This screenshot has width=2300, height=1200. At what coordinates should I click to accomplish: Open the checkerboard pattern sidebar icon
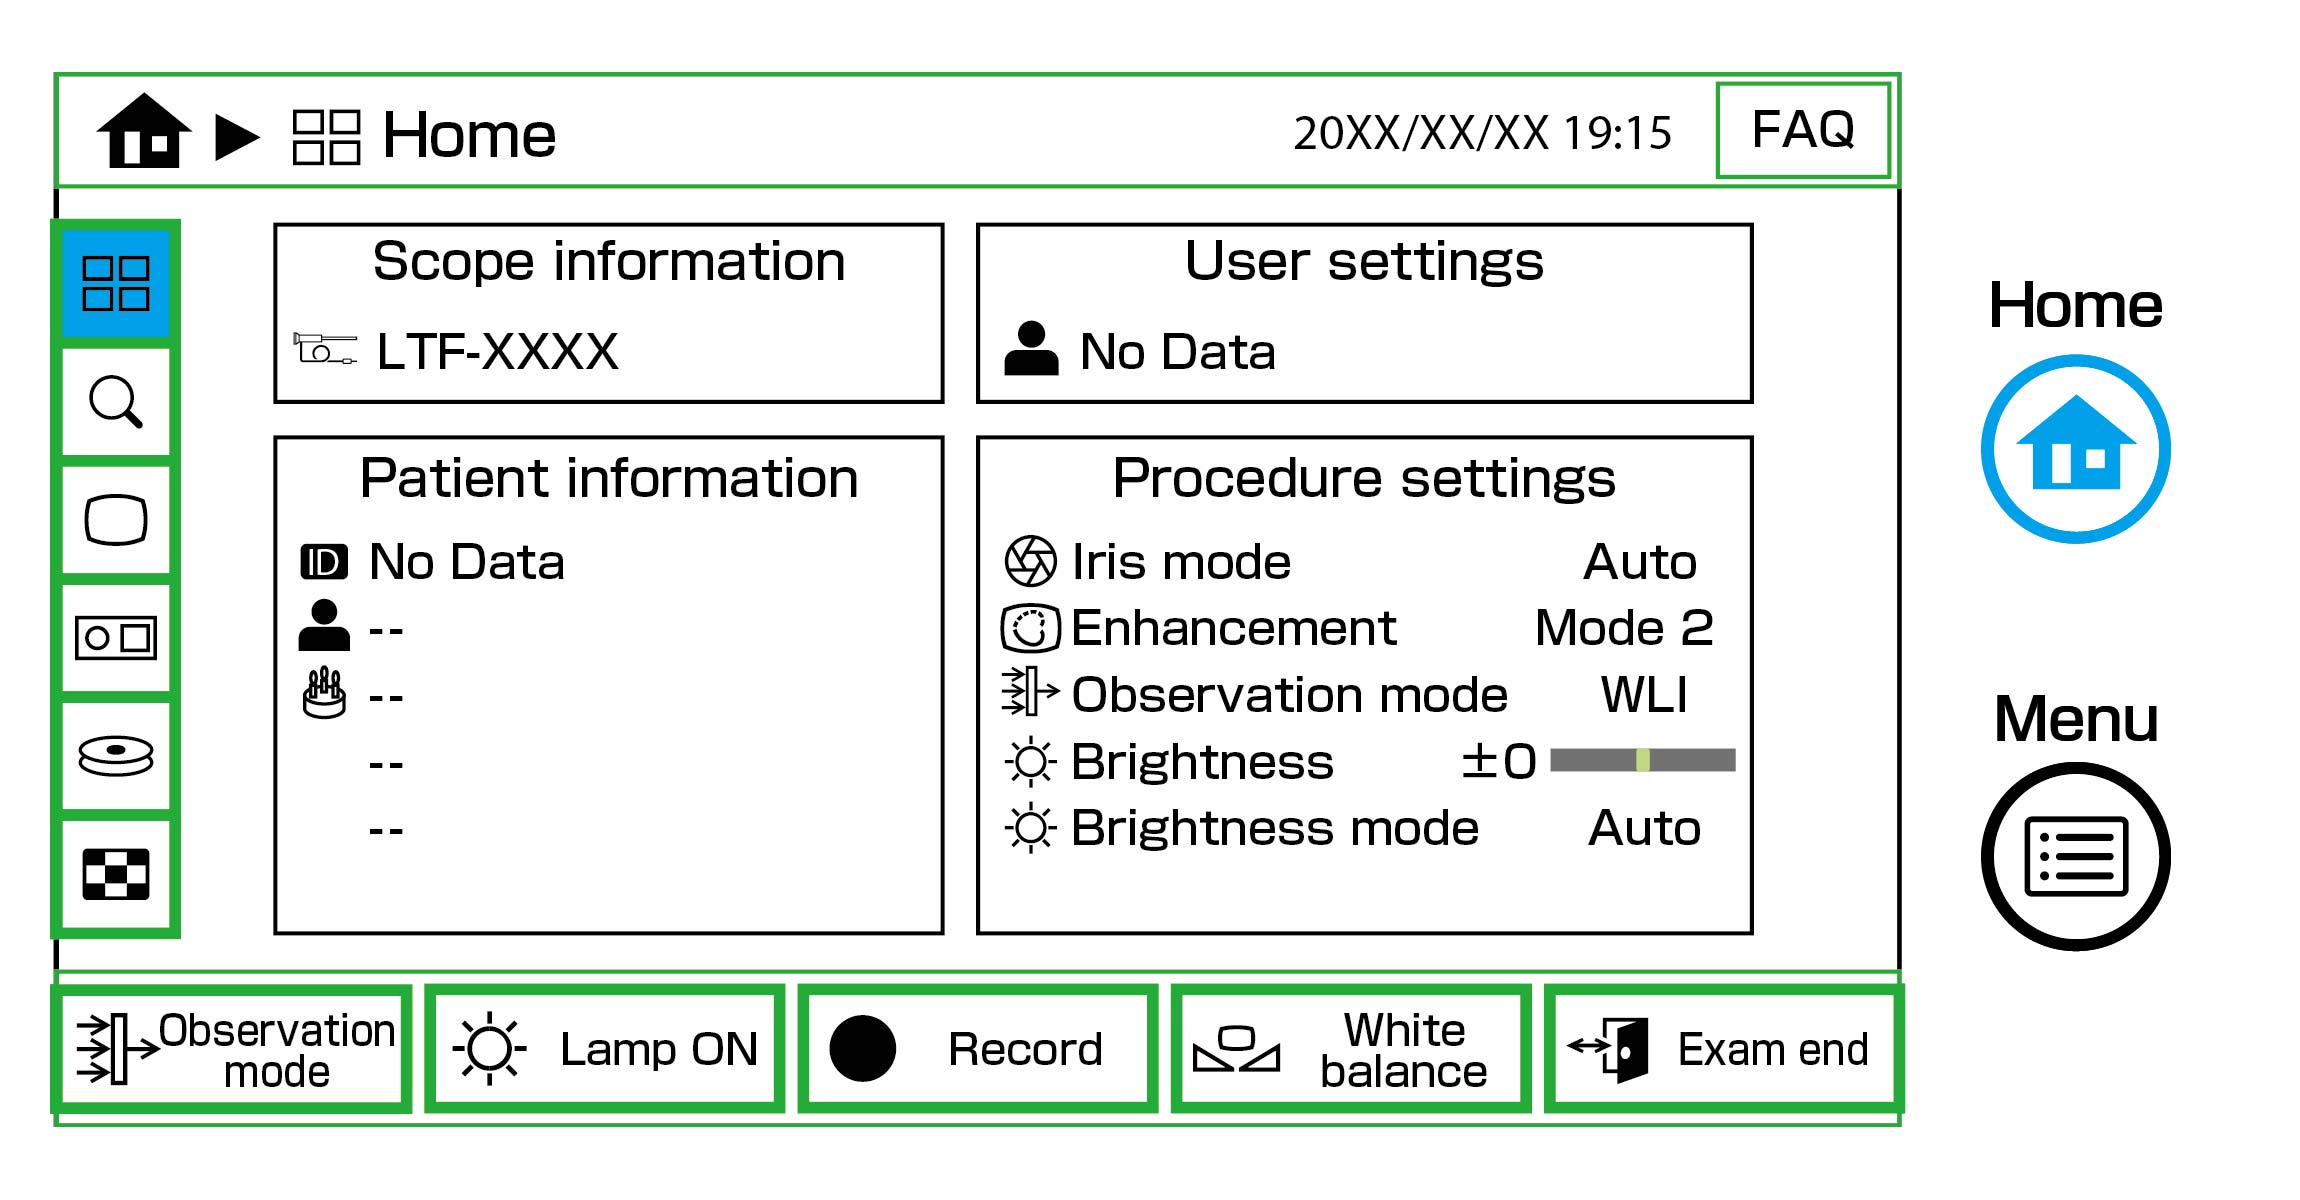tap(115, 874)
